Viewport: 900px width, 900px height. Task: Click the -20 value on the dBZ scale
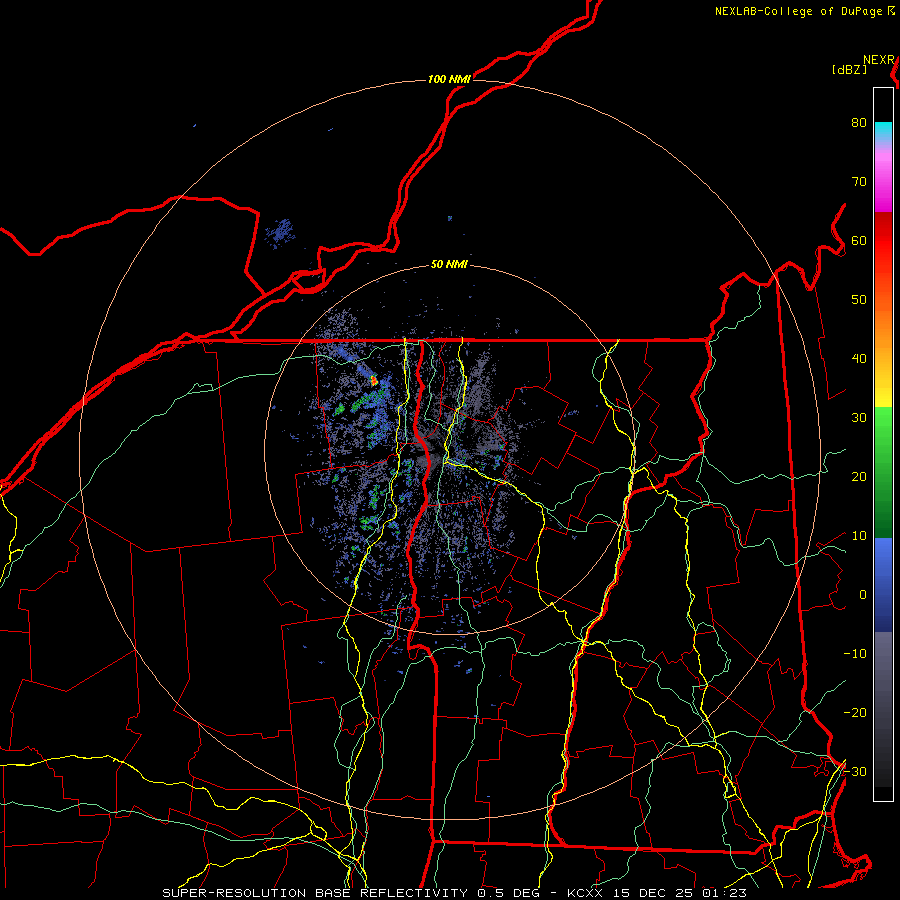point(855,712)
